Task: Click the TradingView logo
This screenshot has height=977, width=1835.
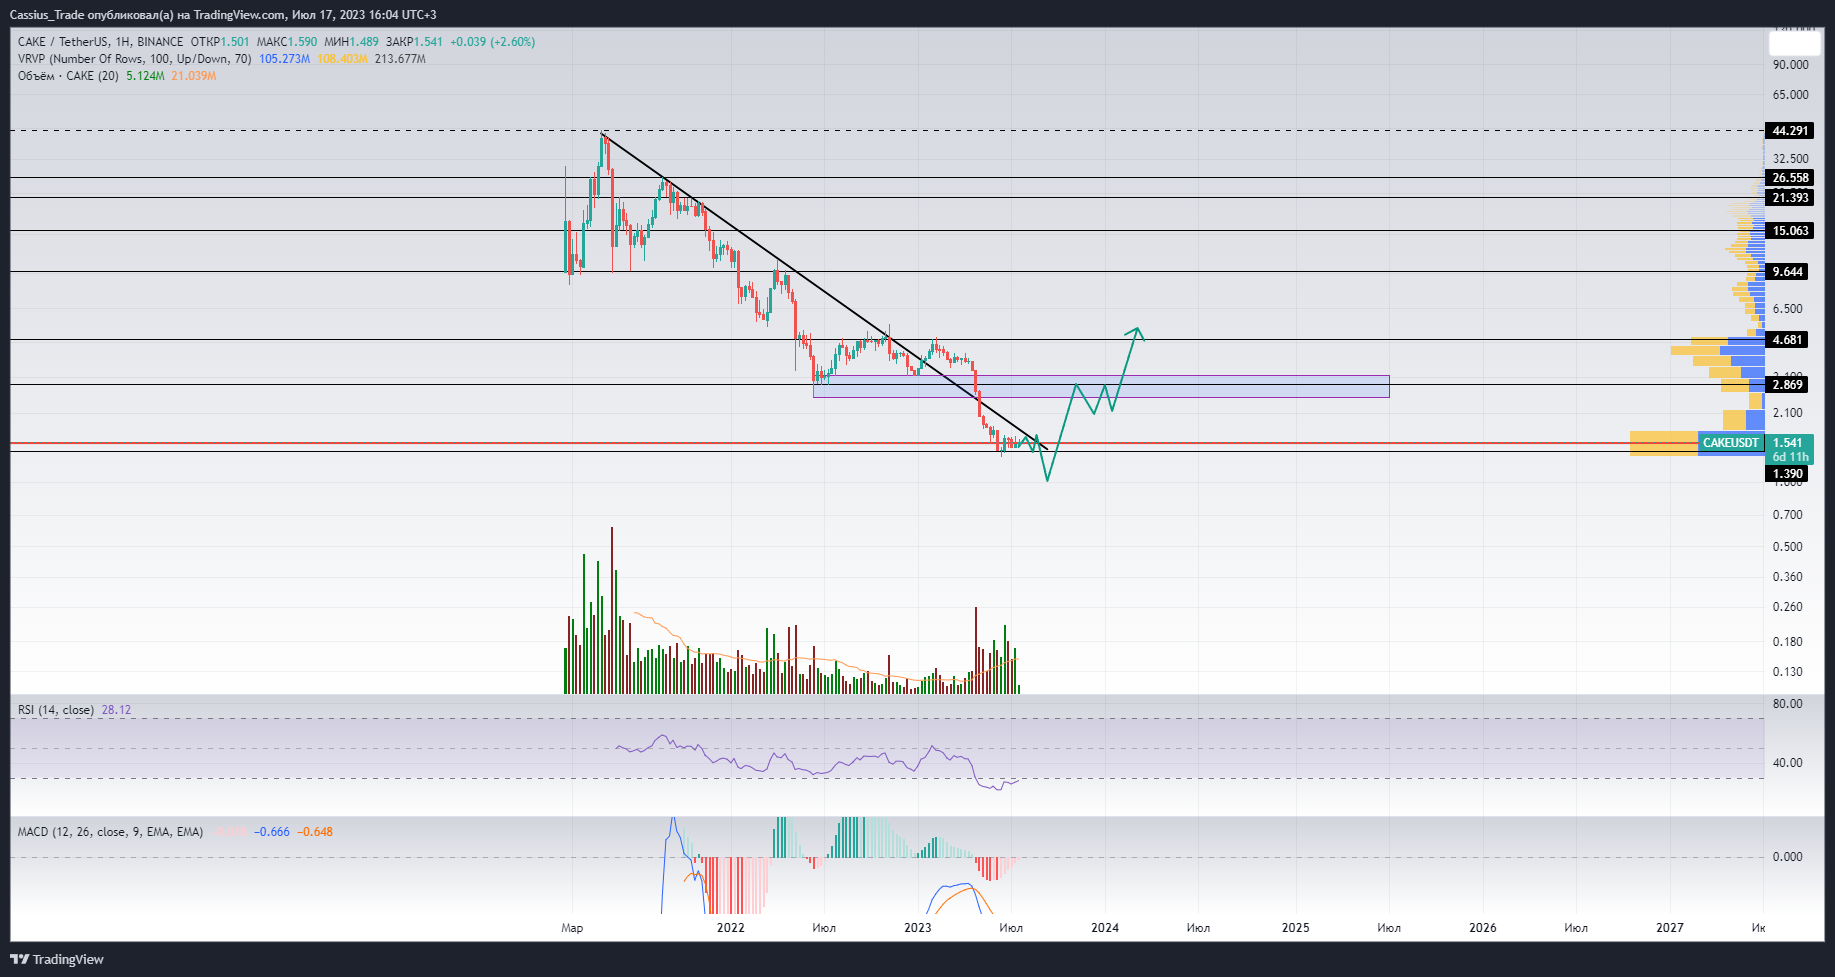Action: [x=57, y=959]
